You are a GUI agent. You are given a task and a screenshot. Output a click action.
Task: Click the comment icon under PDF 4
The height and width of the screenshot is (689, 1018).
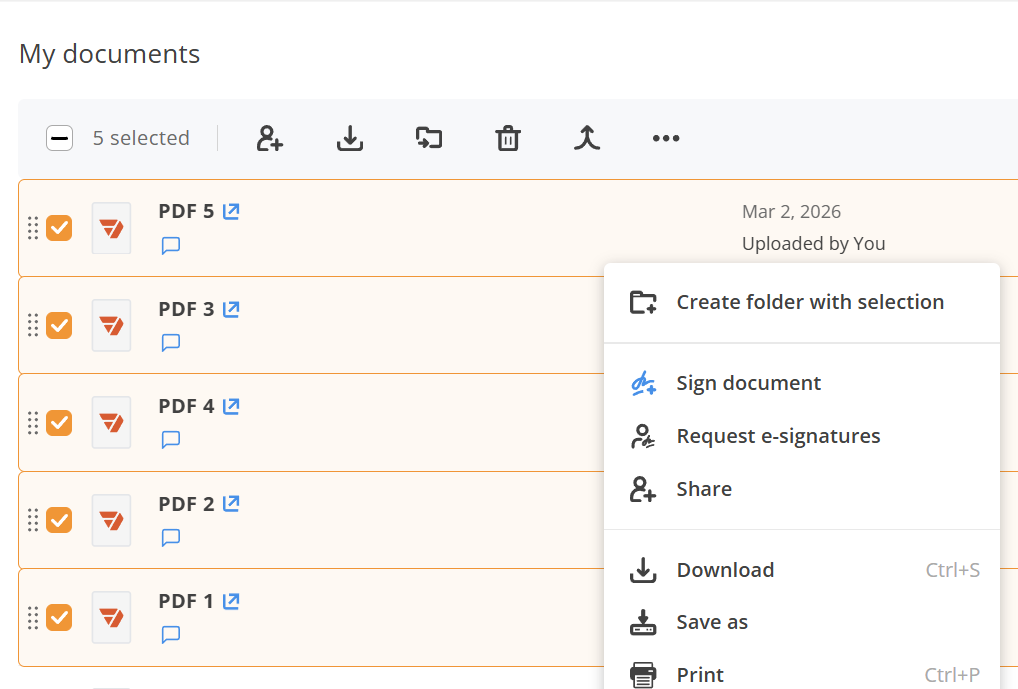(171, 440)
